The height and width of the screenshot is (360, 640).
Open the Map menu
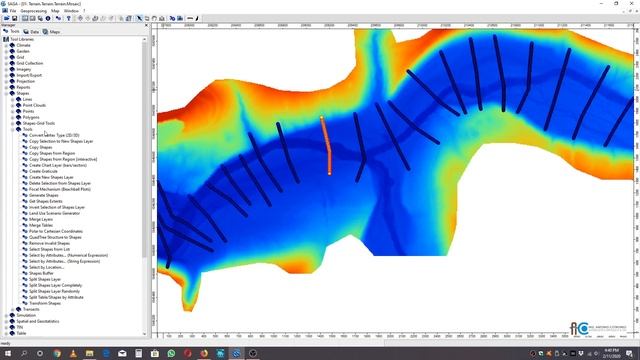click(x=55, y=11)
